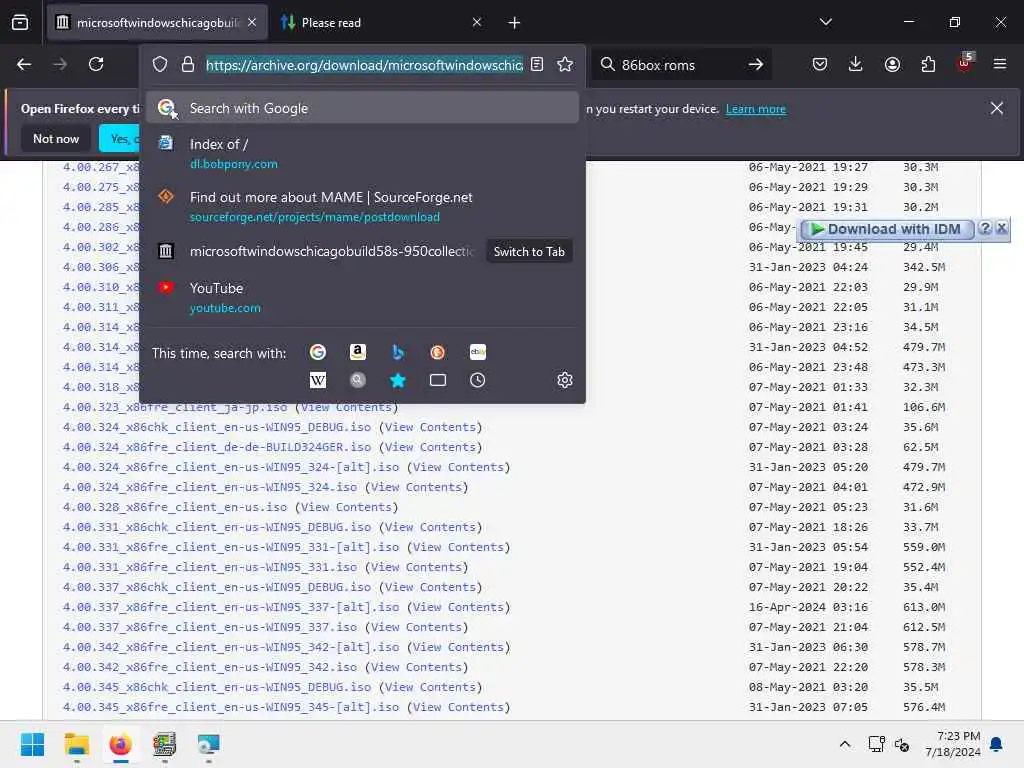Open 4.00.324_x86fre_client_de-de-BUILD324GER.iso link
This screenshot has height=768, width=1024.
(217, 447)
